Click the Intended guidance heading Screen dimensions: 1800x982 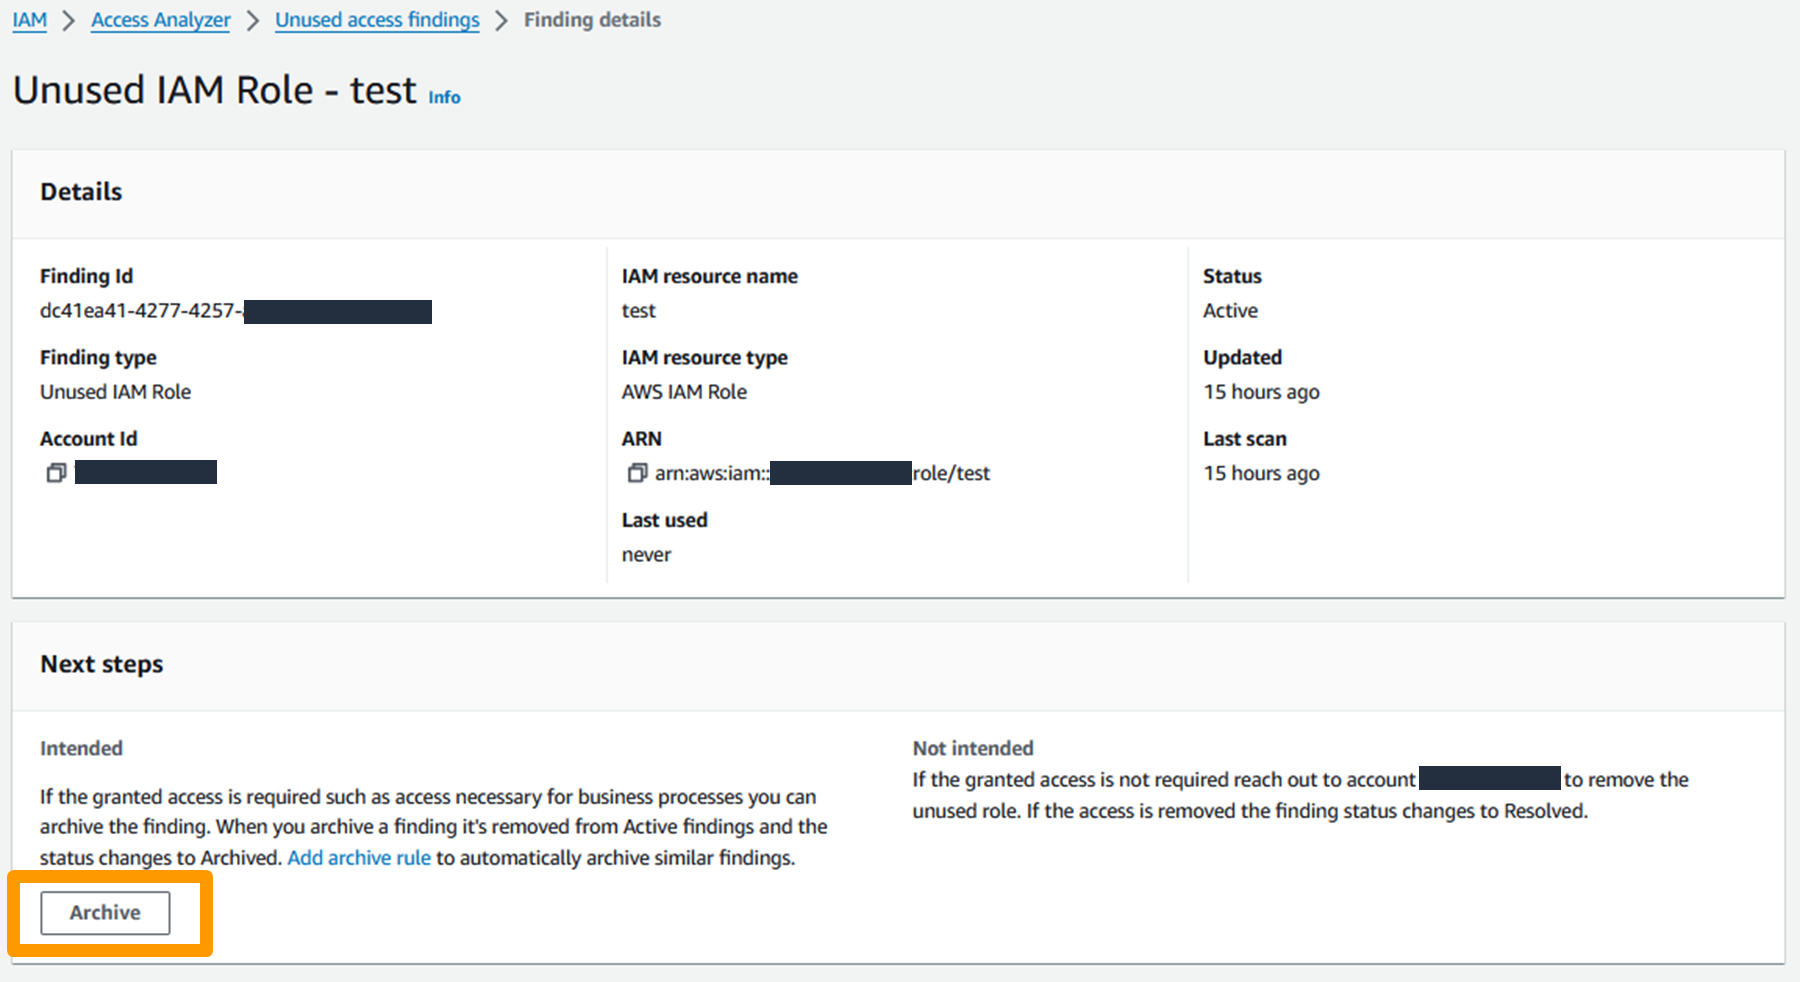pyautogui.click(x=81, y=748)
